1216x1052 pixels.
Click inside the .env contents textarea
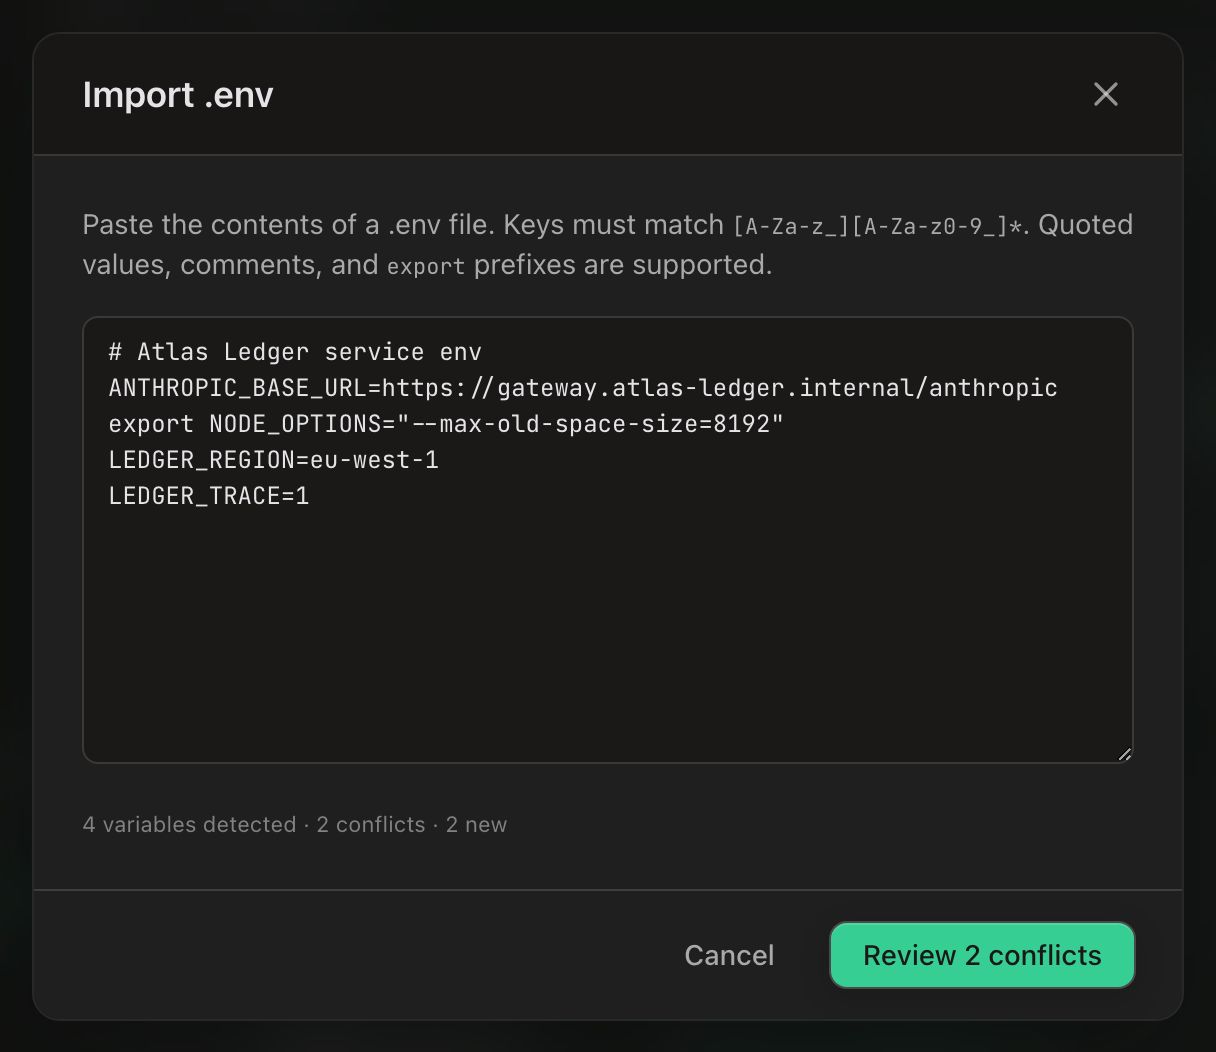click(x=608, y=540)
